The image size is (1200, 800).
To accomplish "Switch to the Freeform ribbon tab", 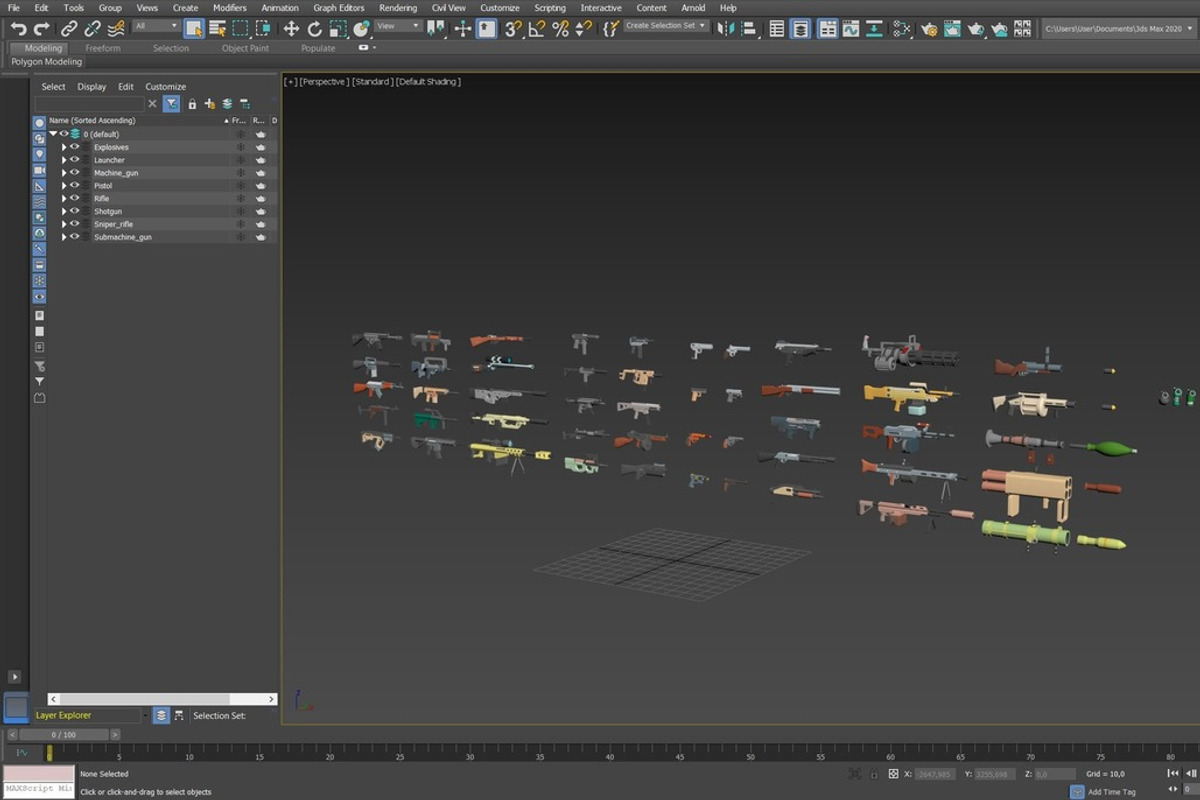I will (x=103, y=48).
